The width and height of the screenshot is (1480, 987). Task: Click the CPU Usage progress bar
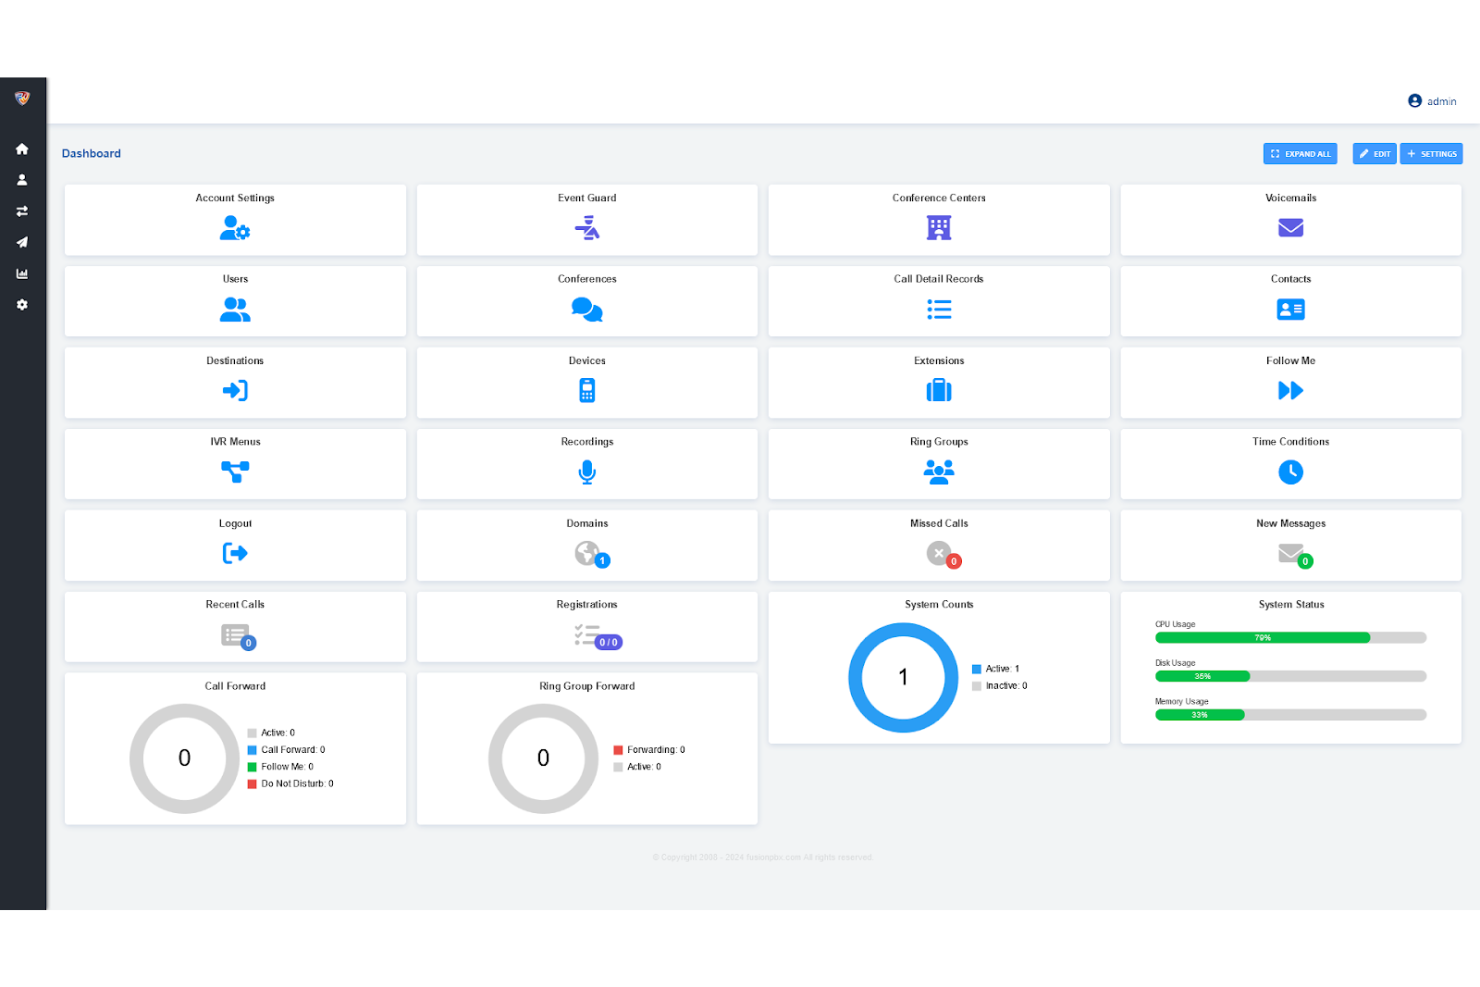click(1290, 637)
